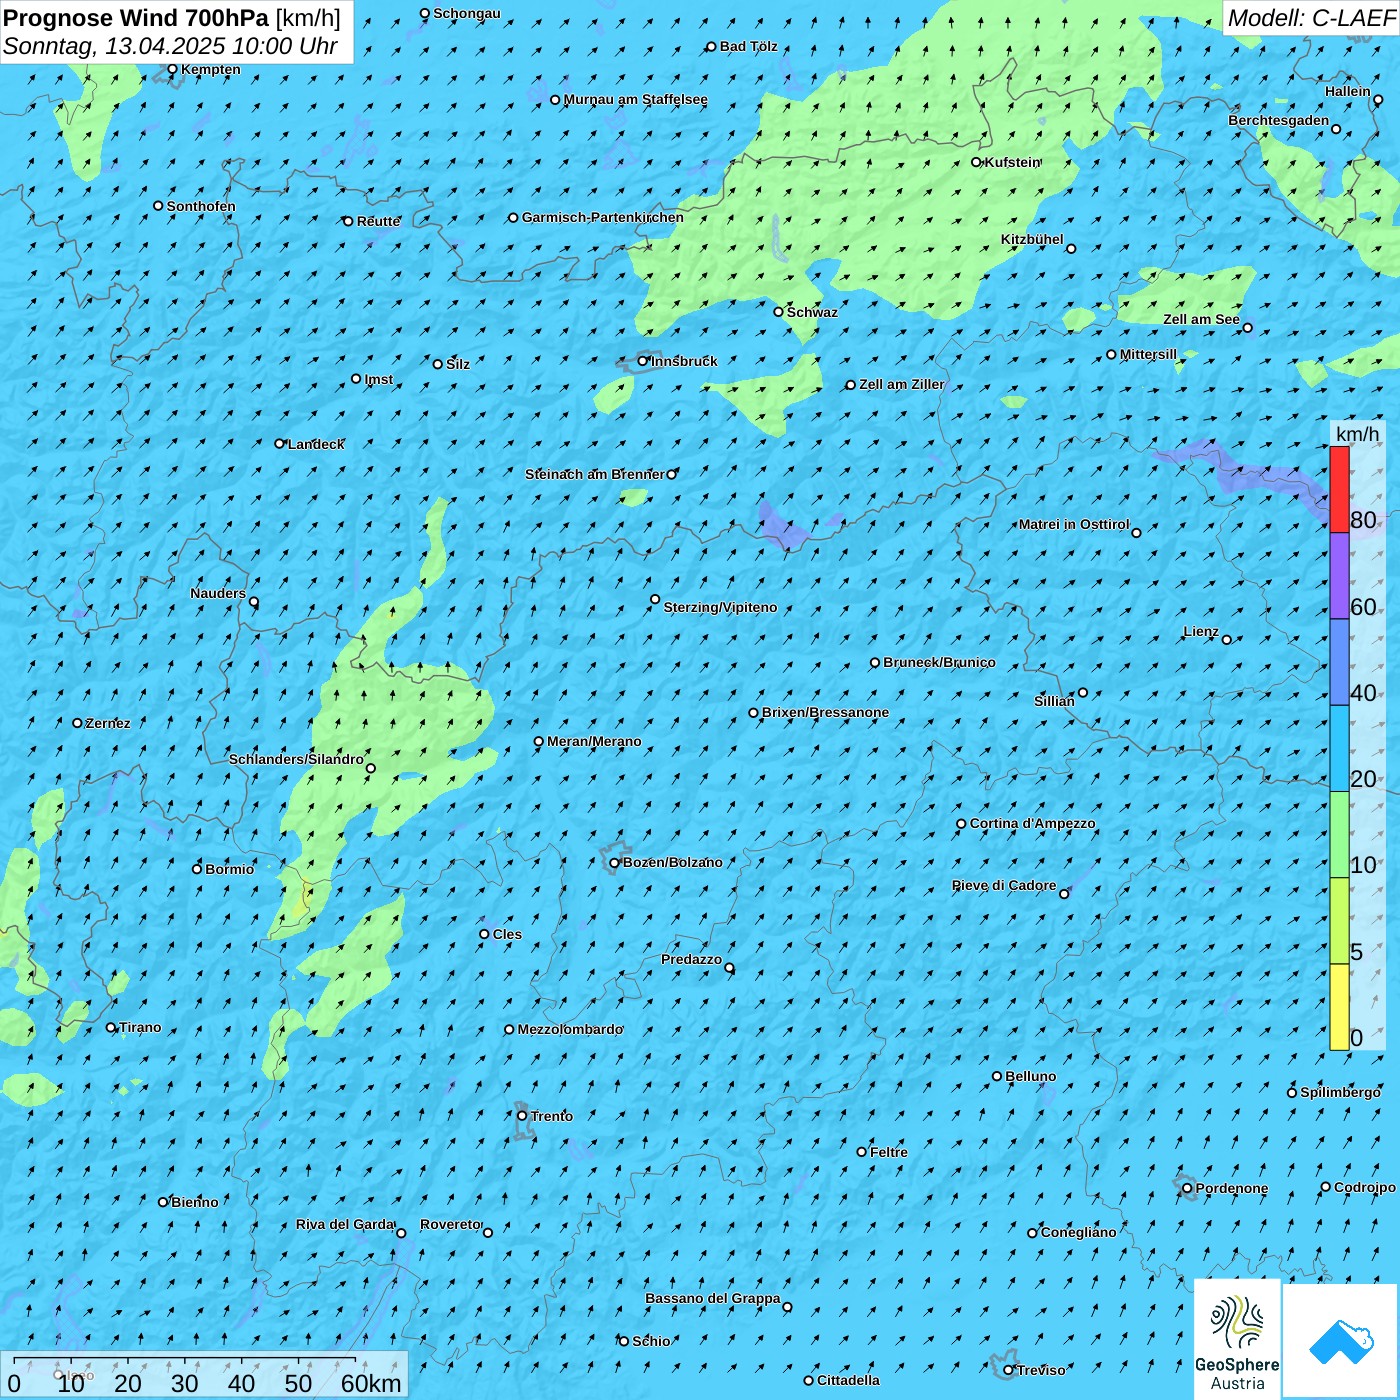Screen dimensions: 1400x1400
Task: Click the Spilimbergo label
Action: coord(1340,1092)
